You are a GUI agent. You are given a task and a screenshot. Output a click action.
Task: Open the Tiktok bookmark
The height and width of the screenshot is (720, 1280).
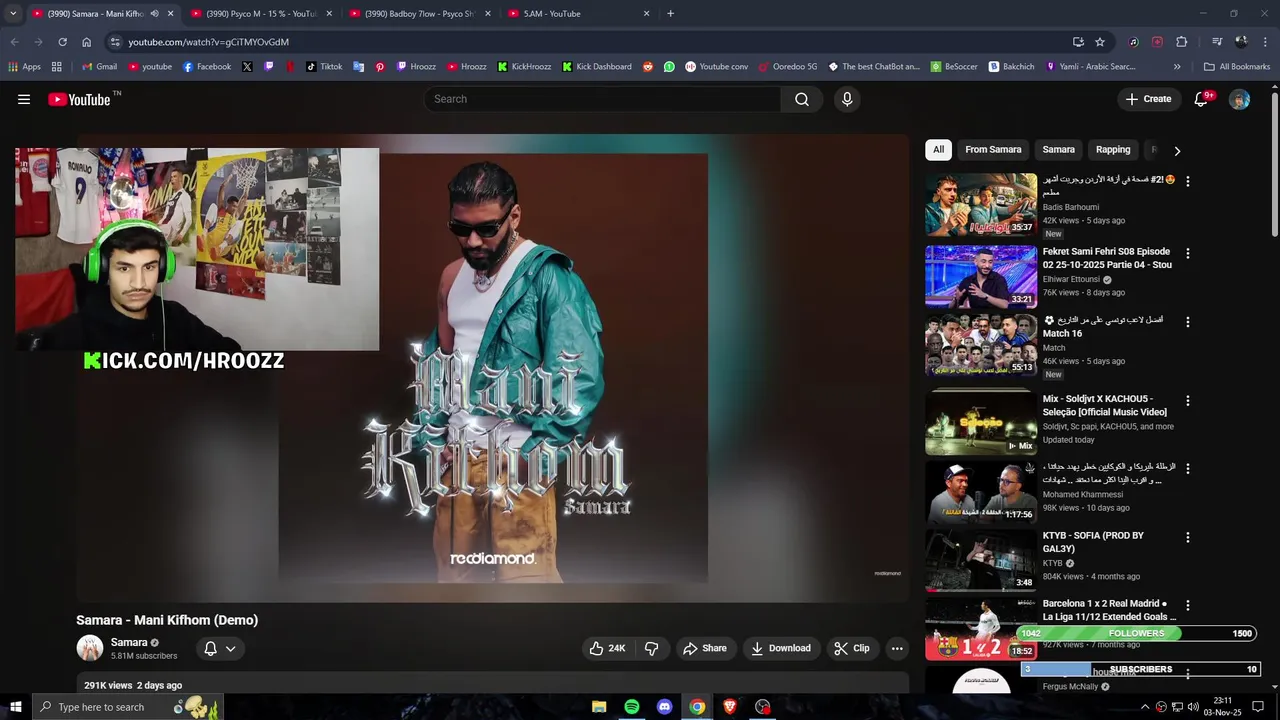click(324, 67)
